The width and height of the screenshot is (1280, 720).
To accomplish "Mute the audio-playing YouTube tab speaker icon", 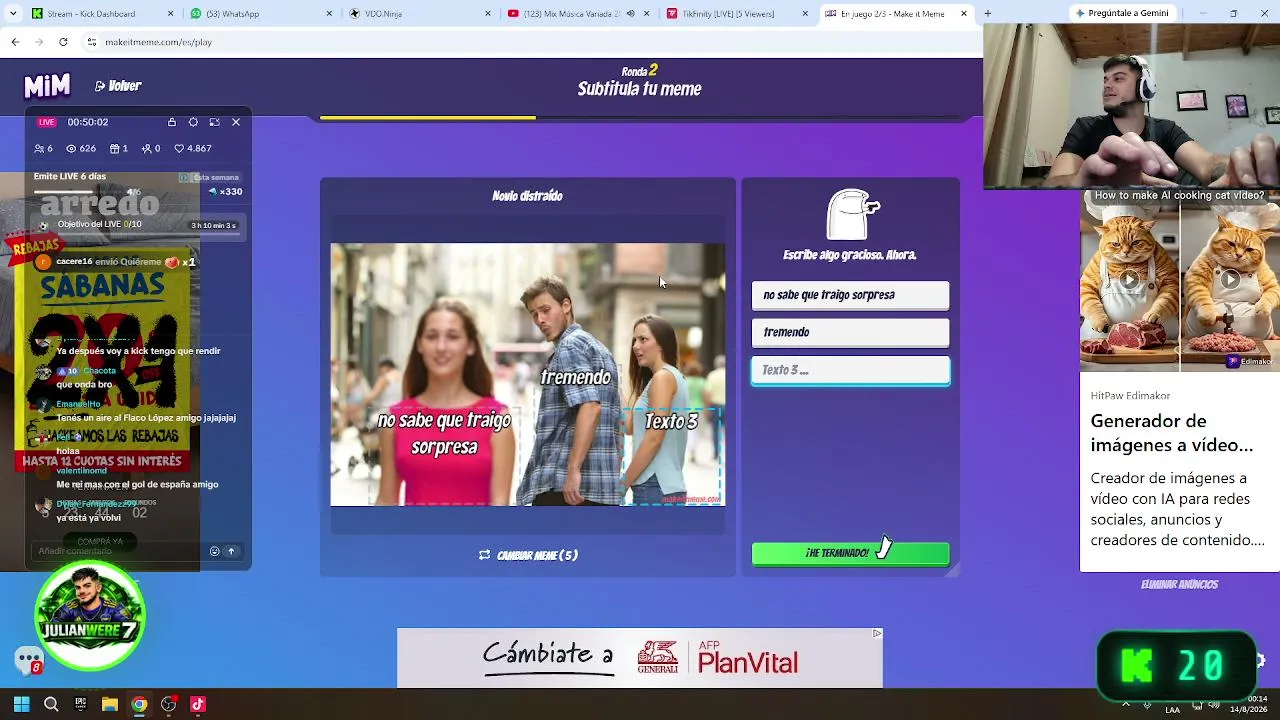I will click(629, 14).
